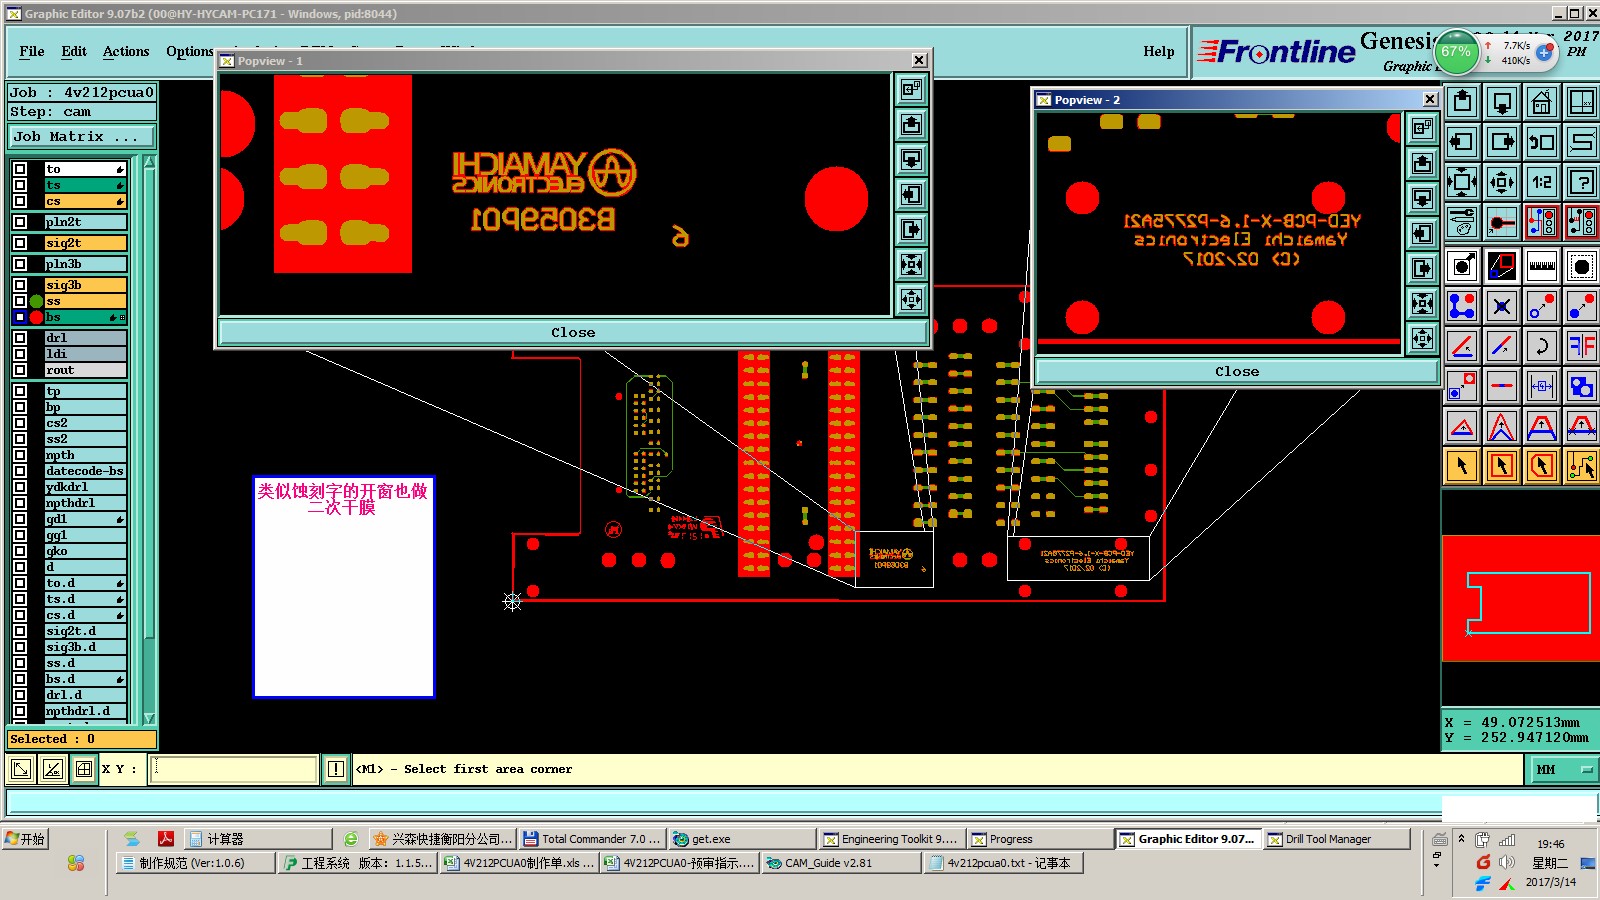Toggle checkbox for layer cs
This screenshot has width=1600, height=900.
[20, 201]
